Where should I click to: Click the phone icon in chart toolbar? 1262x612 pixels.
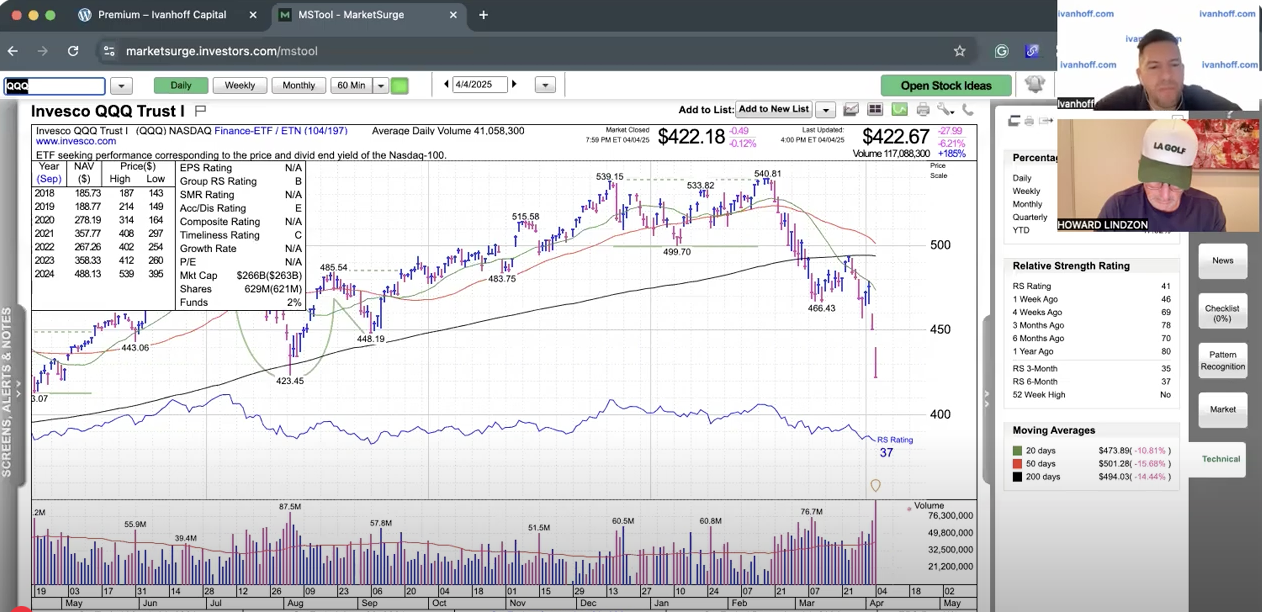tap(968, 110)
